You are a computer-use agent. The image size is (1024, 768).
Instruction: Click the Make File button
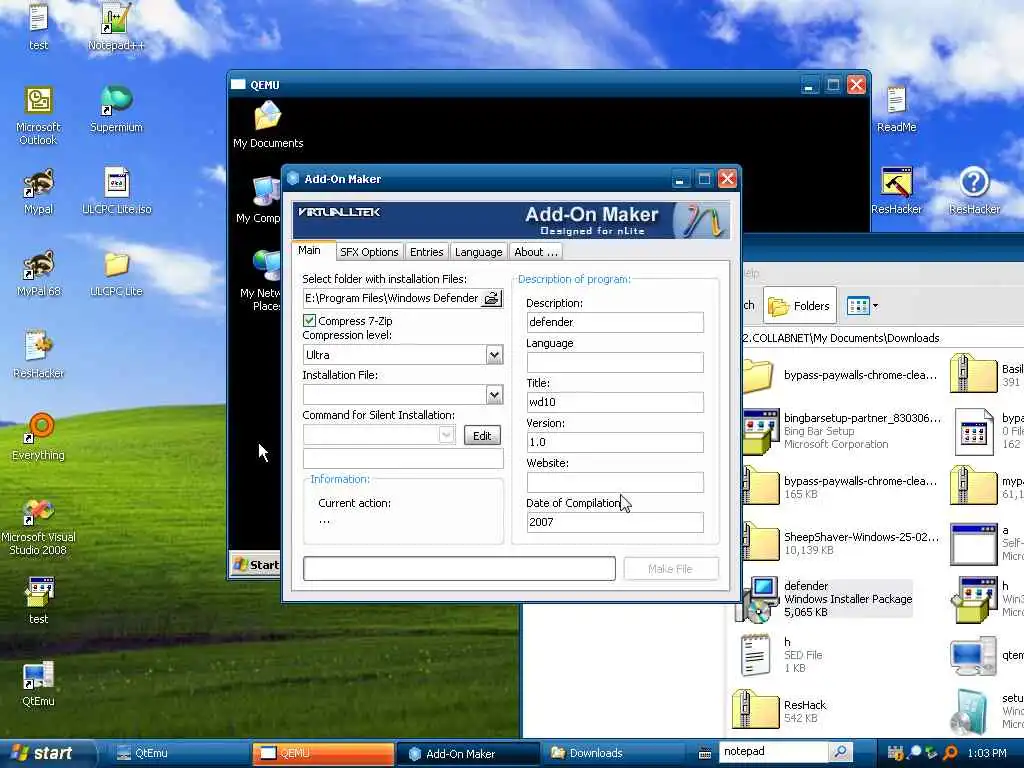click(x=671, y=569)
